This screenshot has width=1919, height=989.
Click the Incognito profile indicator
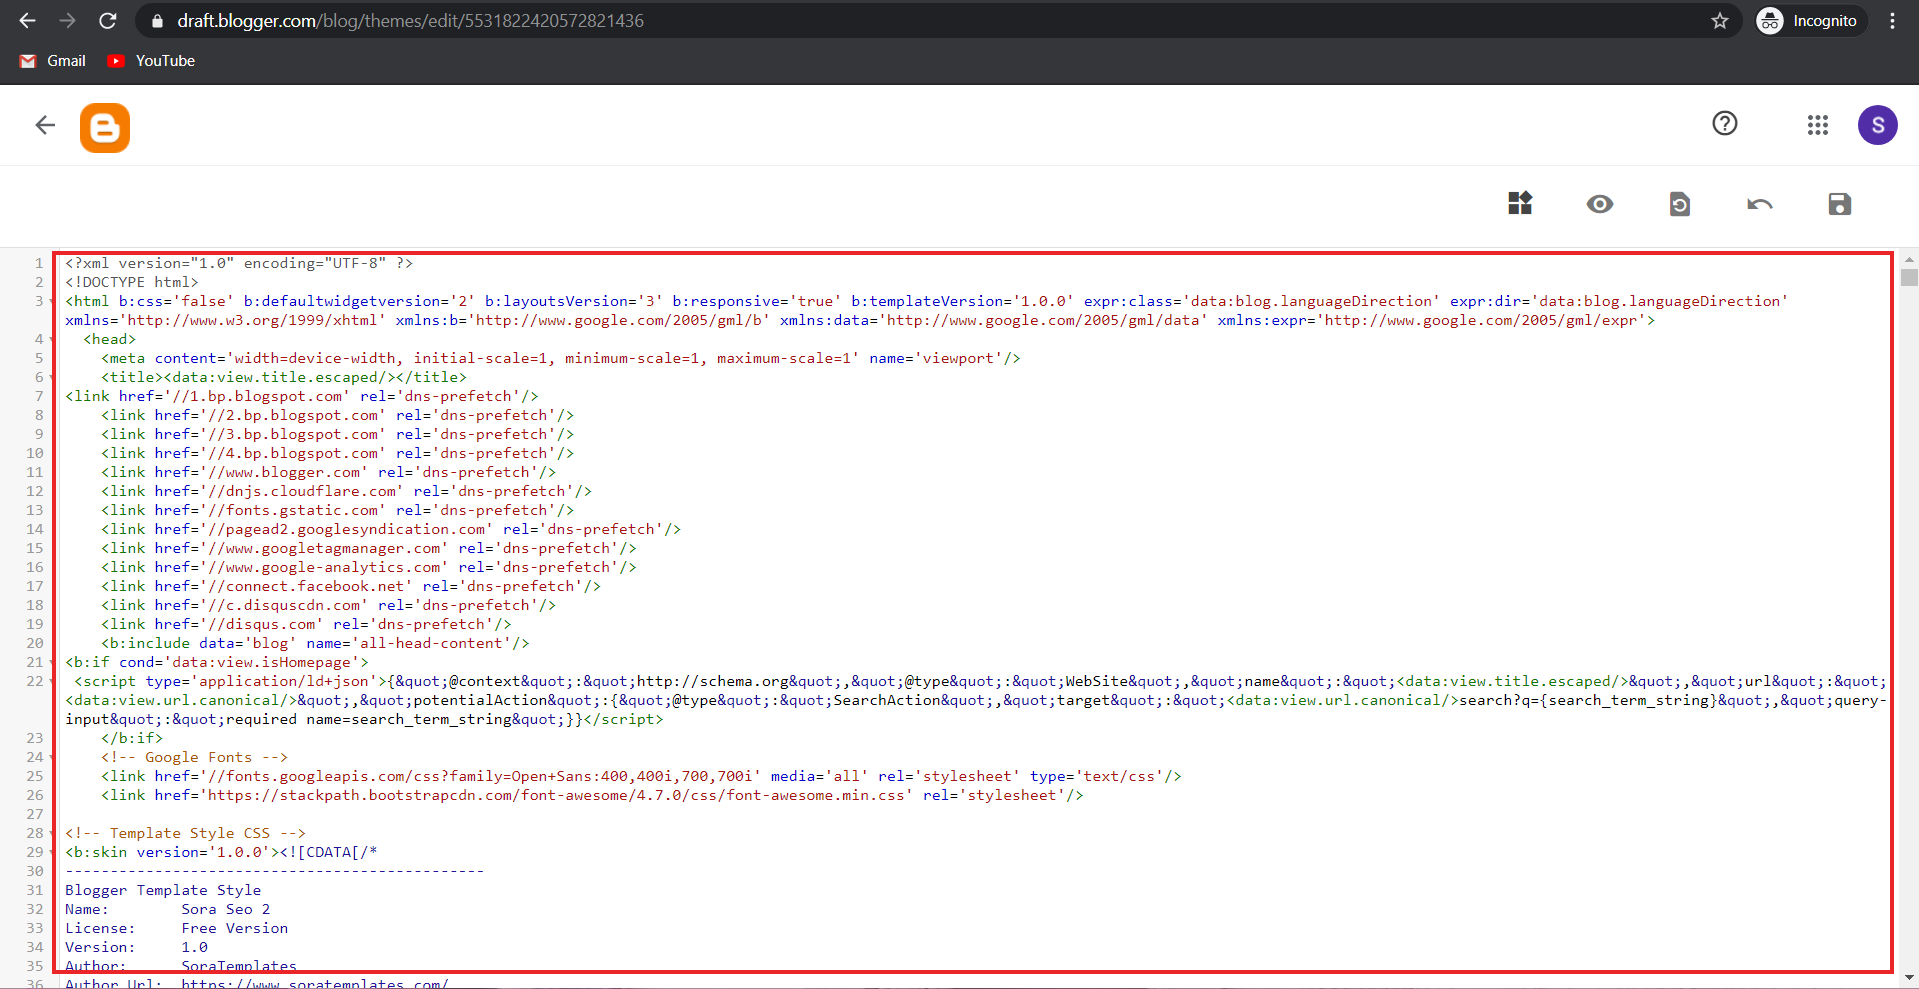[x=1811, y=20]
